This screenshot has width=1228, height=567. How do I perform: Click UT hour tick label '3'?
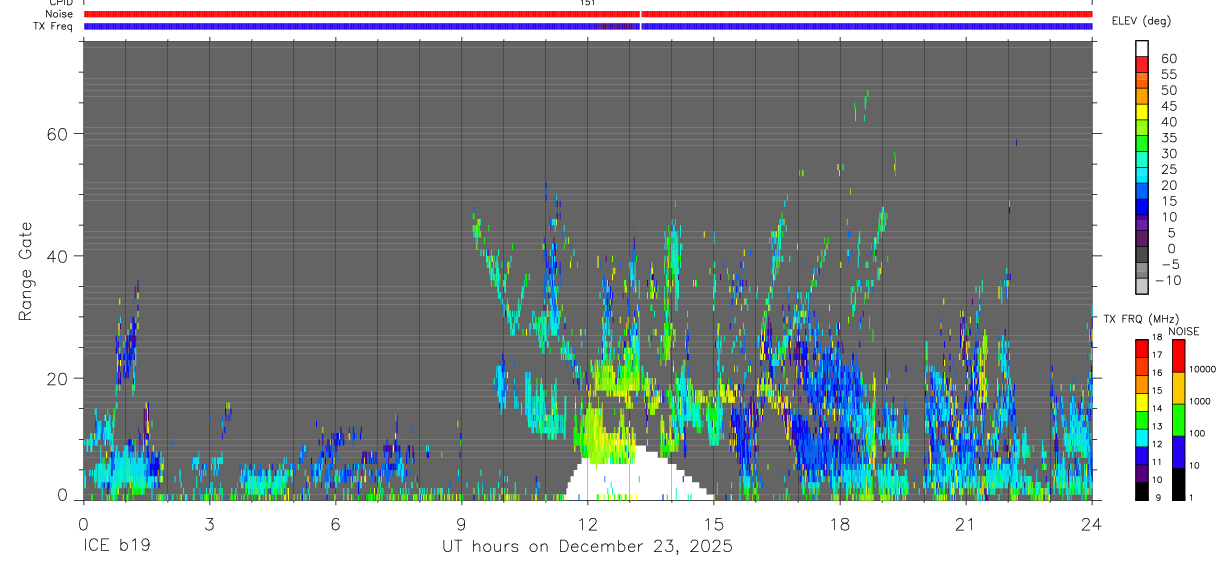tap(209, 524)
